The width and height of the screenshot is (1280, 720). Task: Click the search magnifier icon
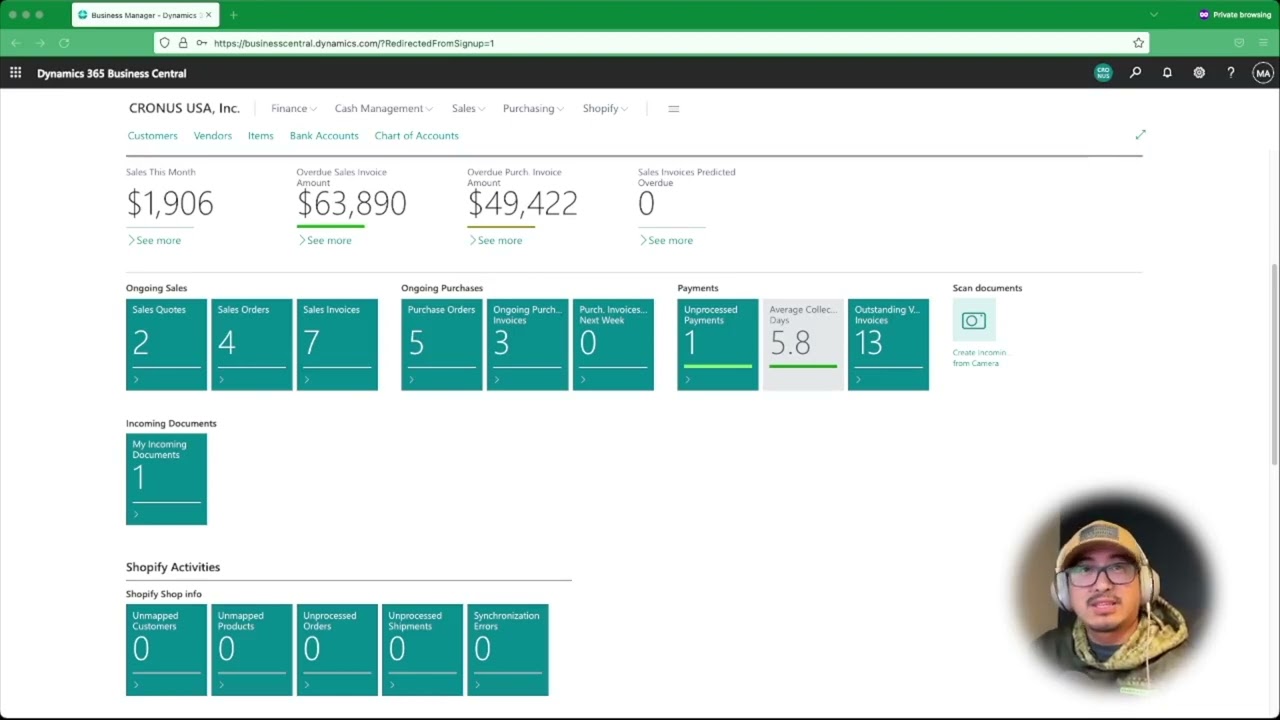[x=1135, y=73]
